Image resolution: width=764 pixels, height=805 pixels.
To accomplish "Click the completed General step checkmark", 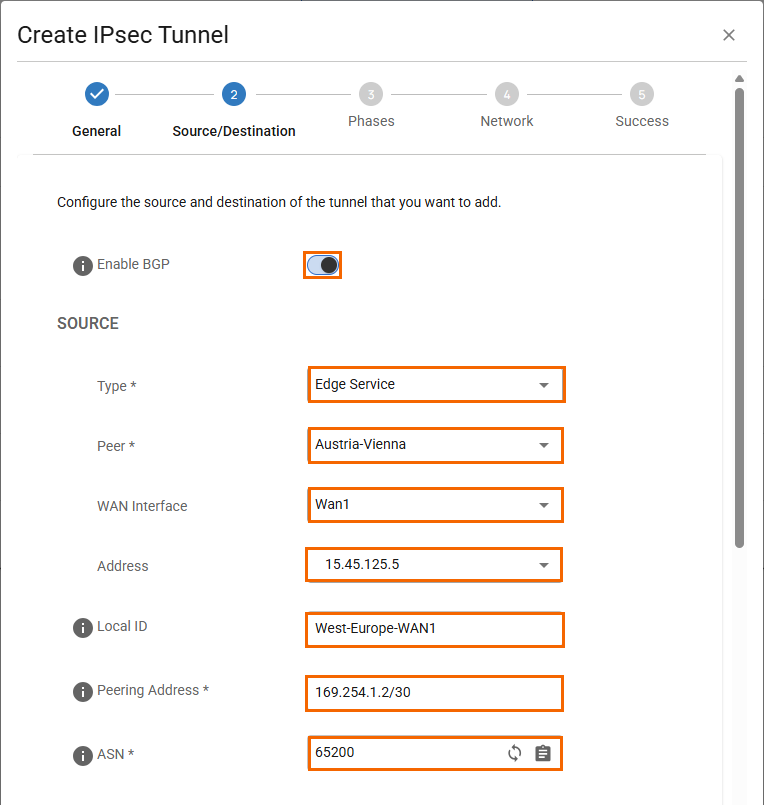I will [97, 94].
